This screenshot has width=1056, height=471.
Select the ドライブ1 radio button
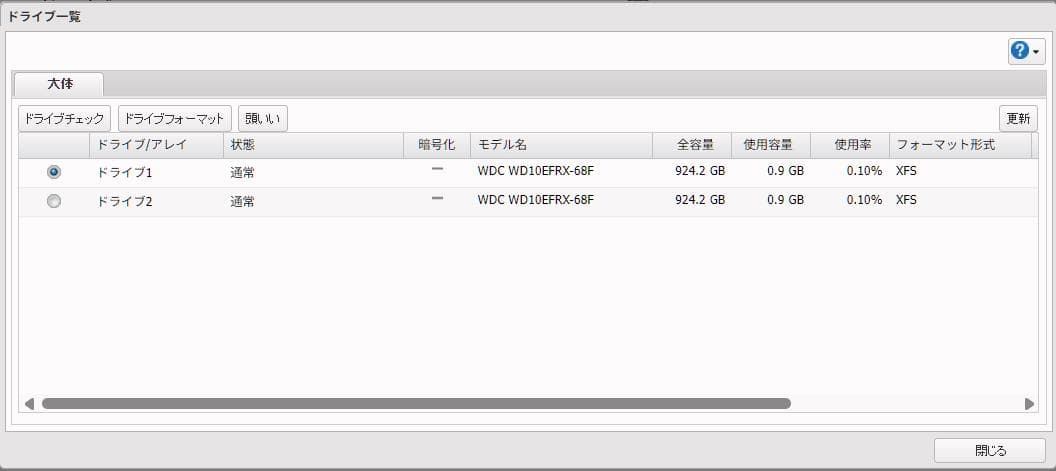pyautogui.click(x=54, y=172)
